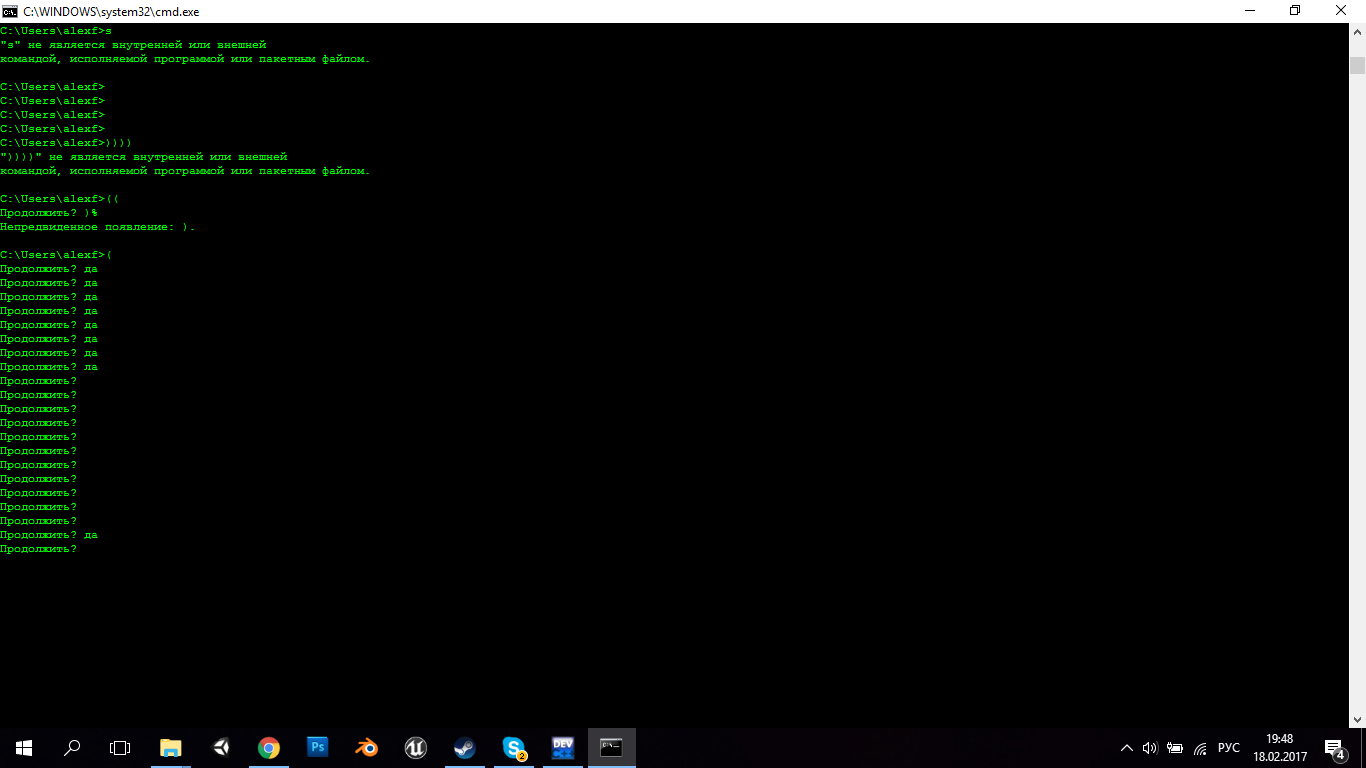This screenshot has width=1366, height=768.
Task: Open the Windows Start menu
Action: (x=24, y=747)
